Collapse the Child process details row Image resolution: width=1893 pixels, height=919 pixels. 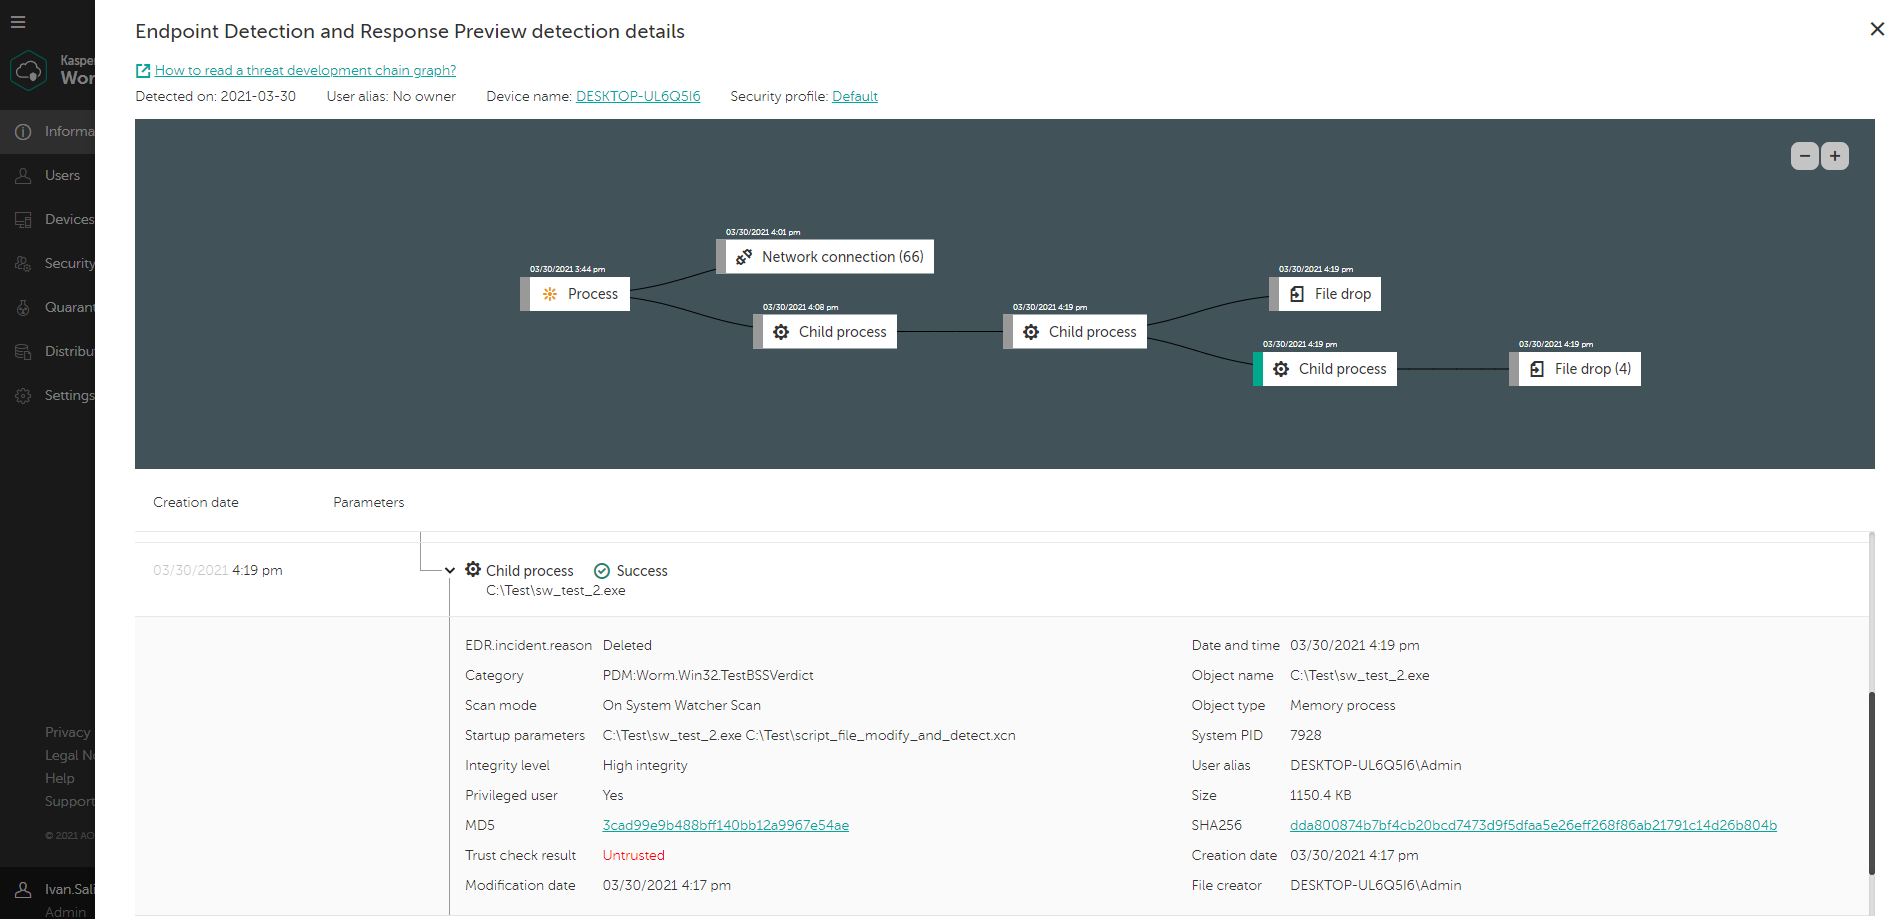pyautogui.click(x=450, y=571)
